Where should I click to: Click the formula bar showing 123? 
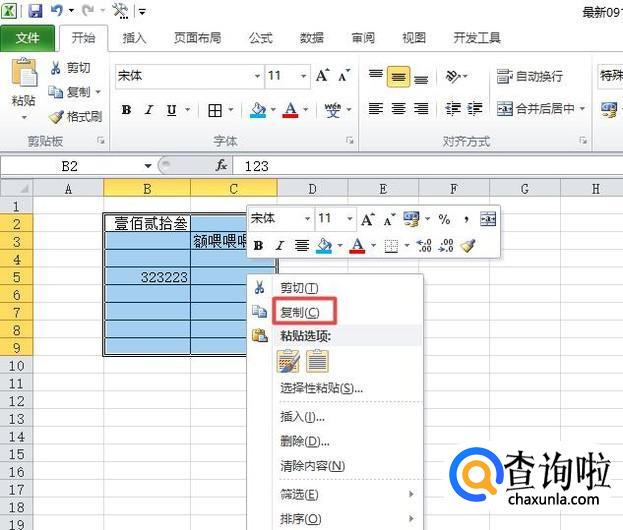[428, 166]
